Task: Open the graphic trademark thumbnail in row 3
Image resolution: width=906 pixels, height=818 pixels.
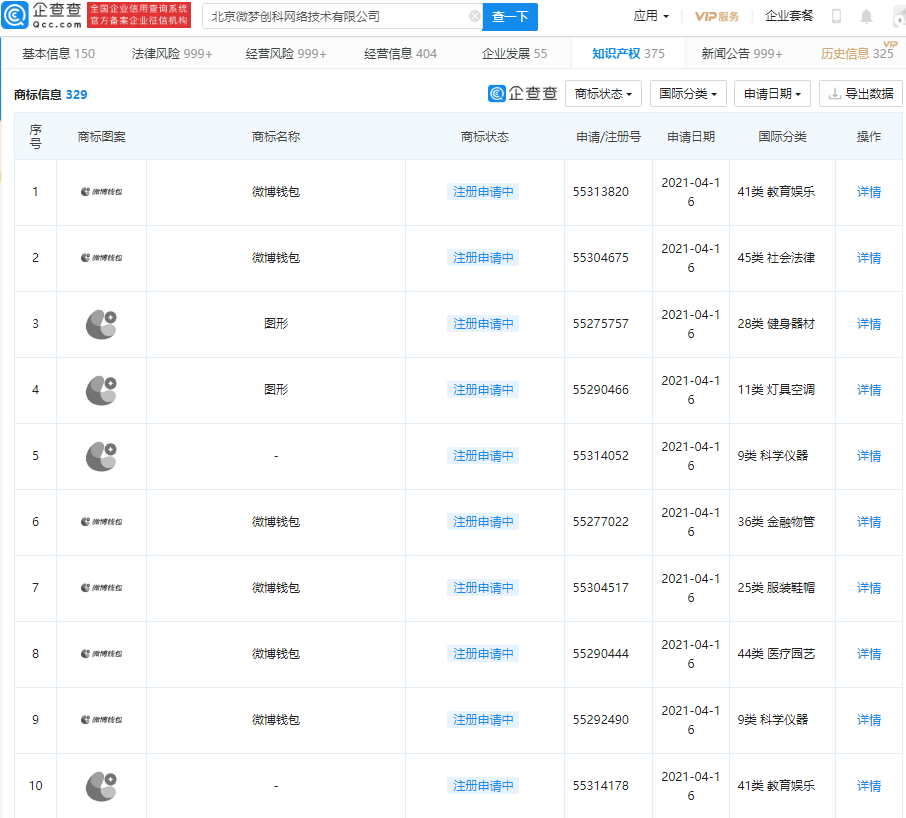Action: click(102, 324)
